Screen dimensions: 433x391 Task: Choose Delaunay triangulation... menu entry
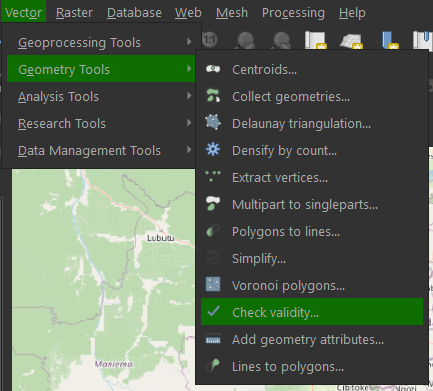click(x=312, y=124)
